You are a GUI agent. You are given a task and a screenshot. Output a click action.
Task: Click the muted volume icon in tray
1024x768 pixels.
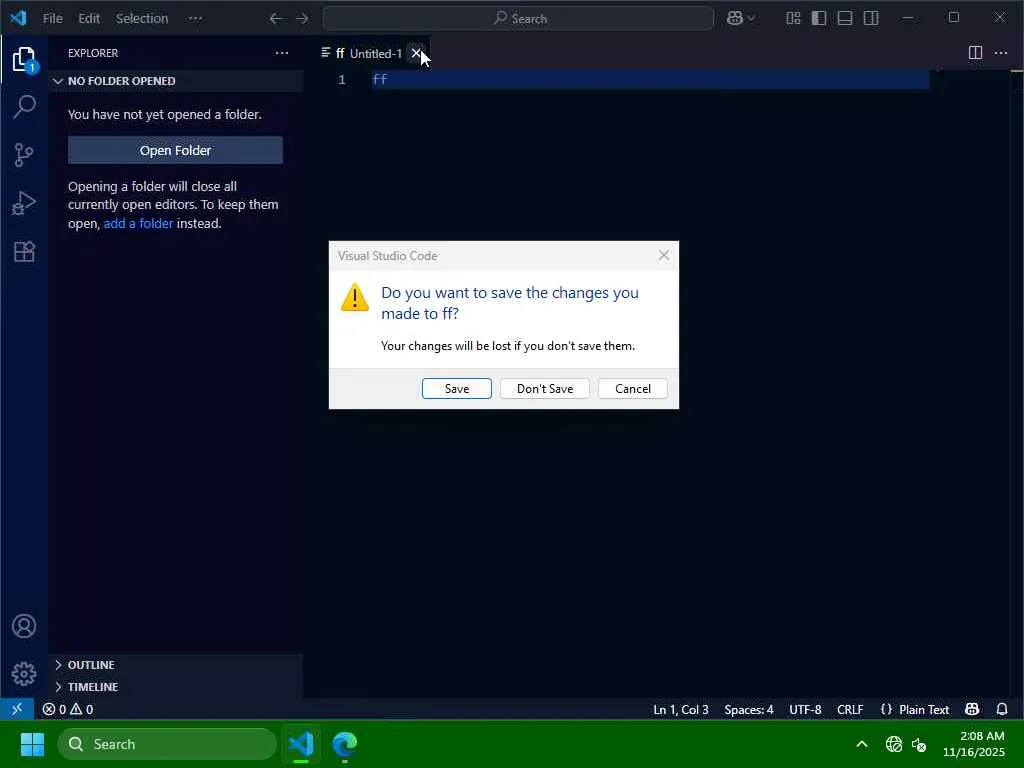[919, 744]
